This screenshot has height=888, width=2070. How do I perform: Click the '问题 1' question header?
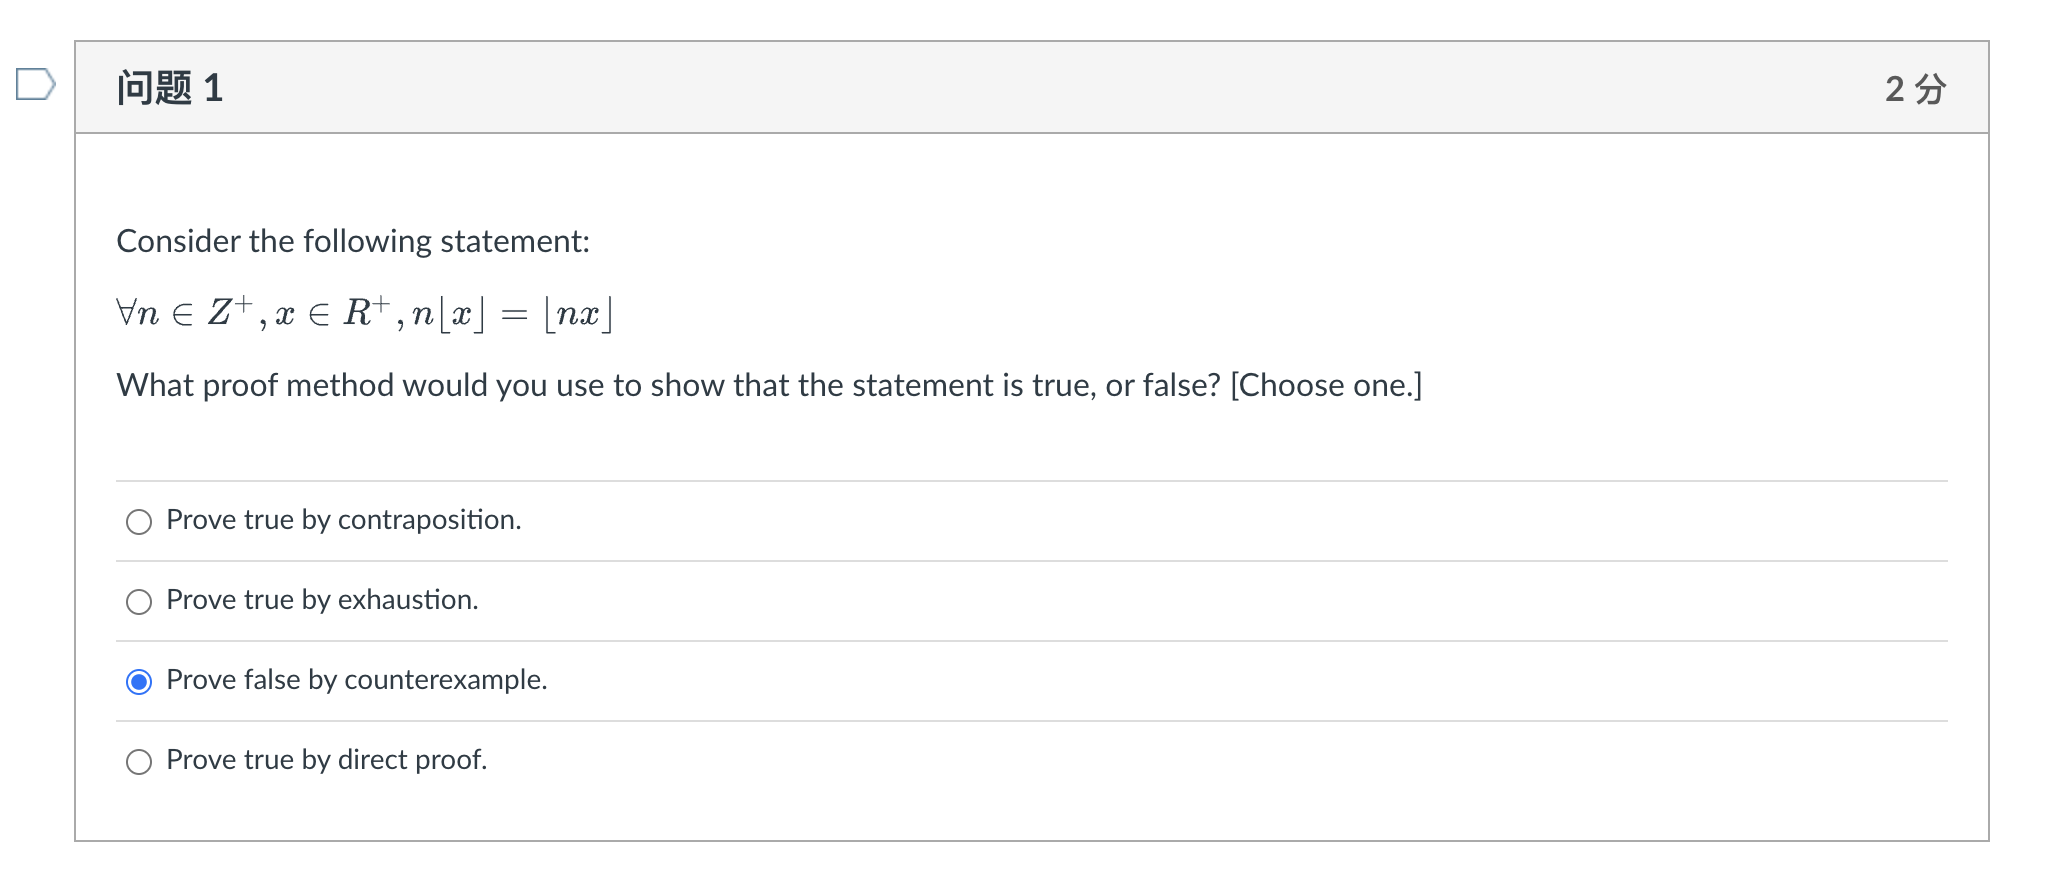click(x=172, y=88)
